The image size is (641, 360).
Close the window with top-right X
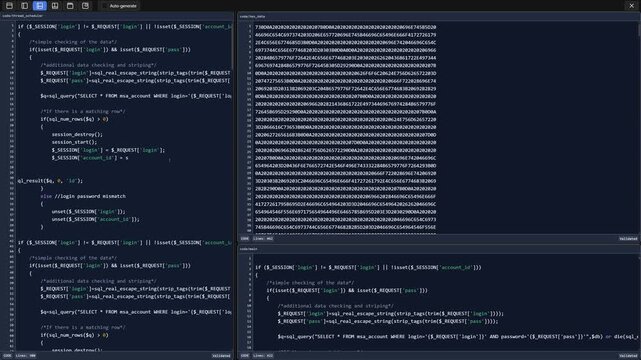tap(632, 6)
